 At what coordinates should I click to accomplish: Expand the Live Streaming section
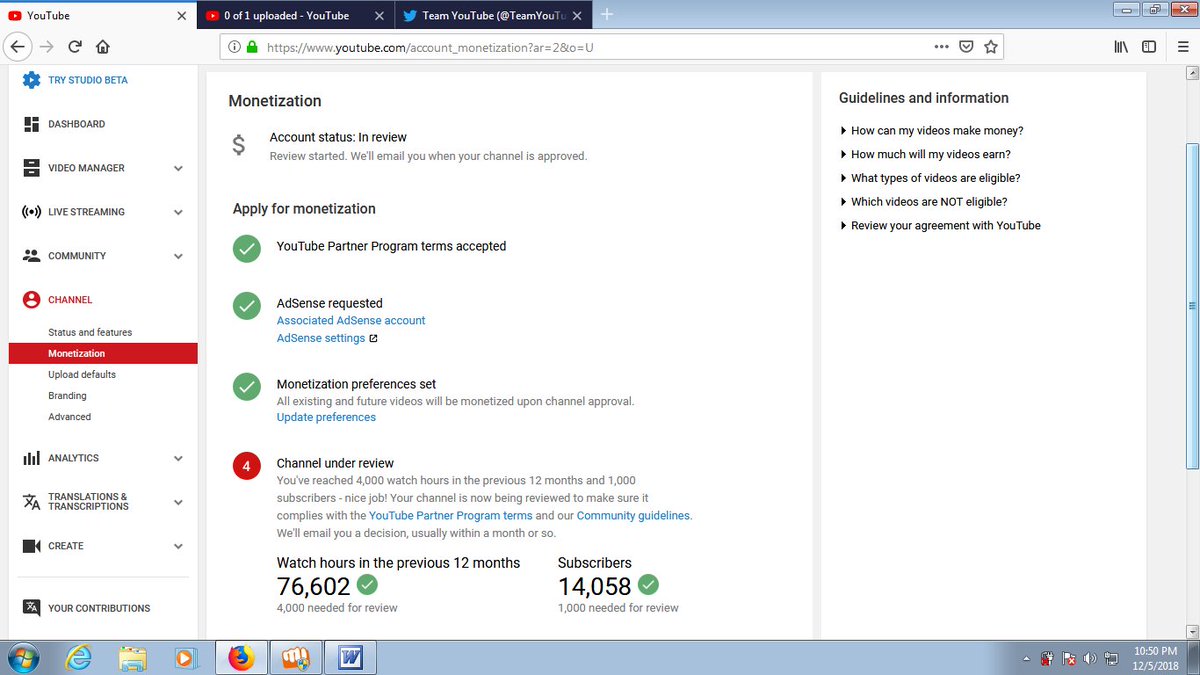178,212
